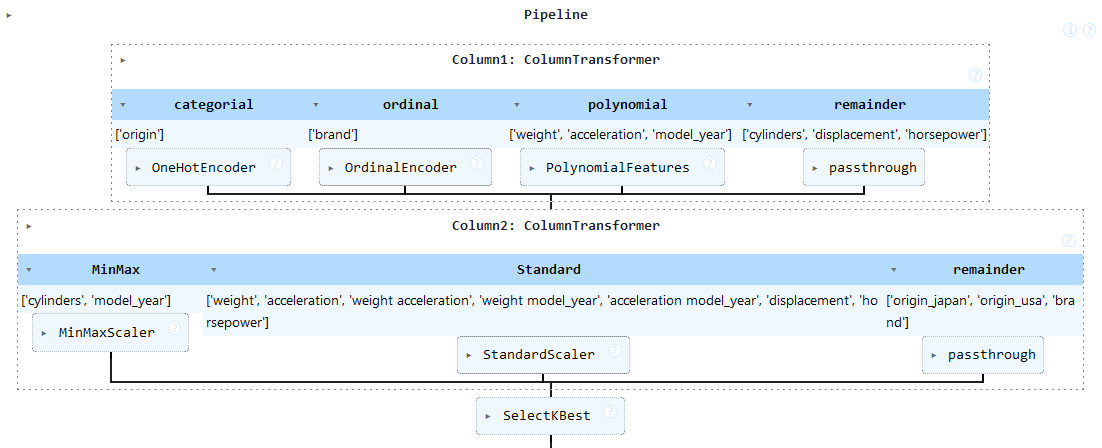The image size is (1102, 448).
Task: Click the OrdinalEncoder help icon
Action: pyautogui.click(x=476, y=163)
